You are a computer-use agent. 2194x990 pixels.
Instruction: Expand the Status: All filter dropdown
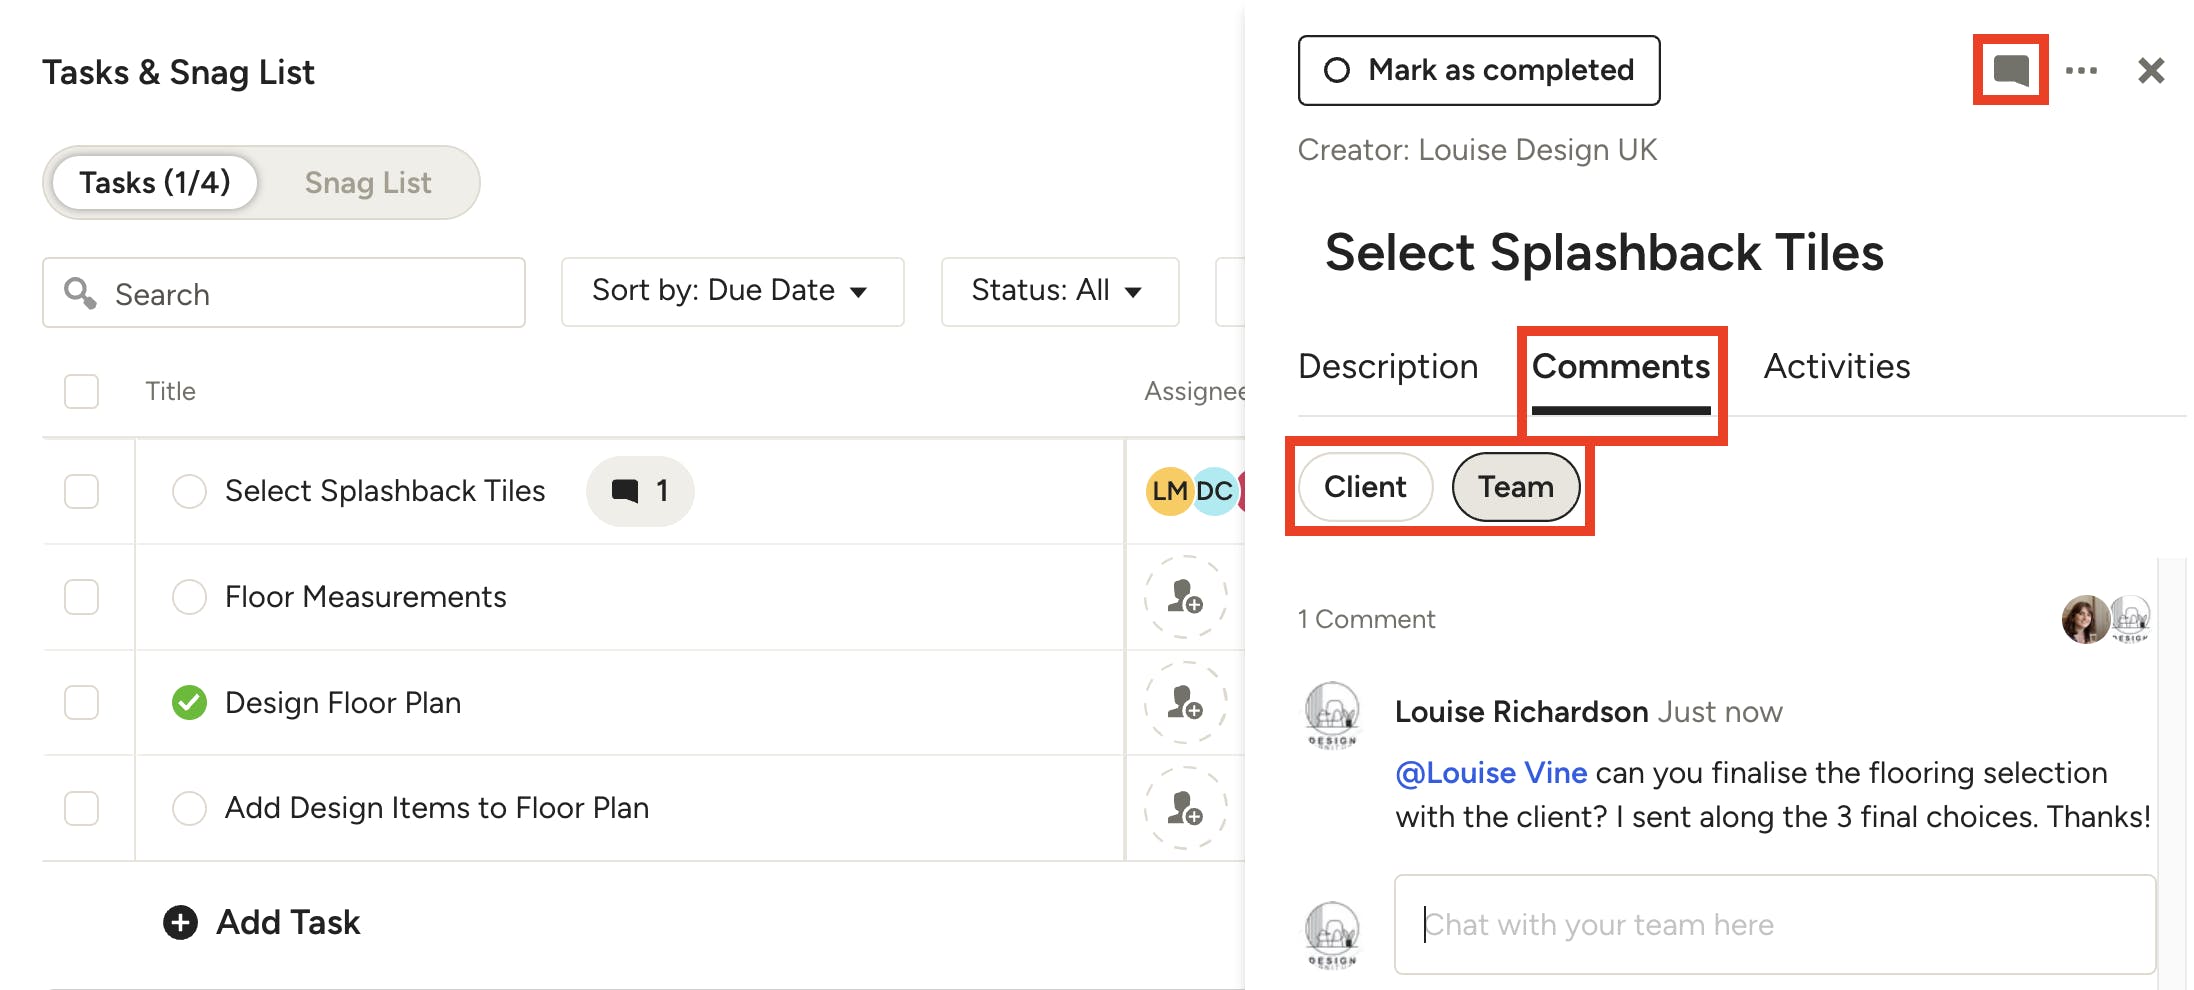(x=1059, y=291)
